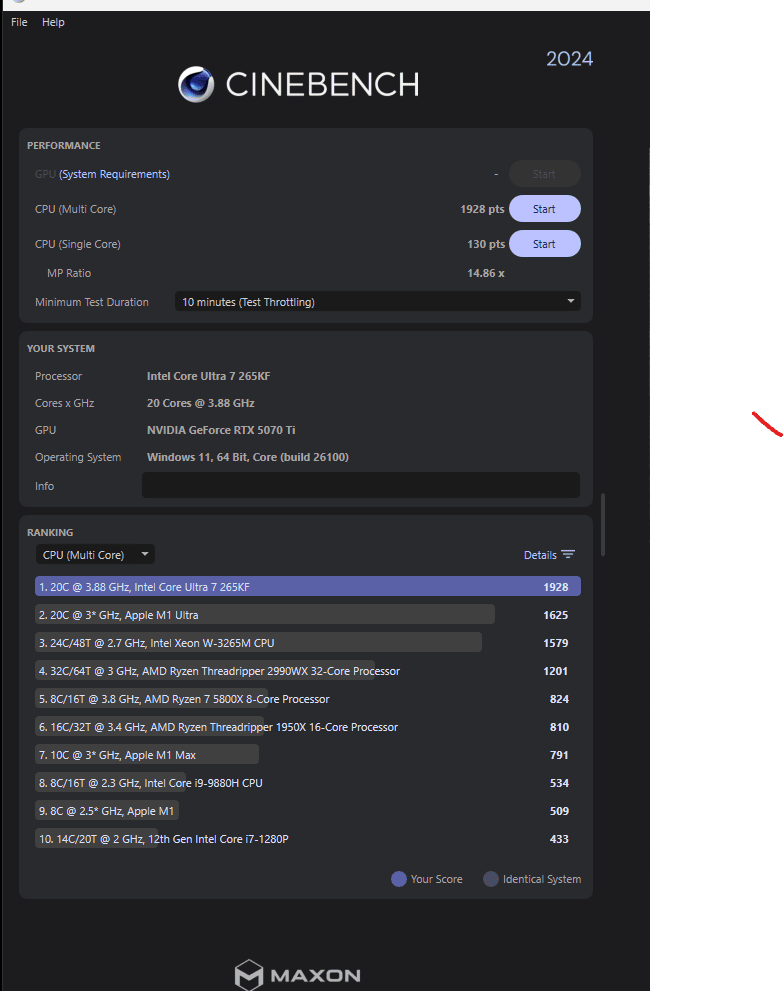Click the Cinebench logo sphere icon
The image size is (784, 991).
(x=196, y=84)
